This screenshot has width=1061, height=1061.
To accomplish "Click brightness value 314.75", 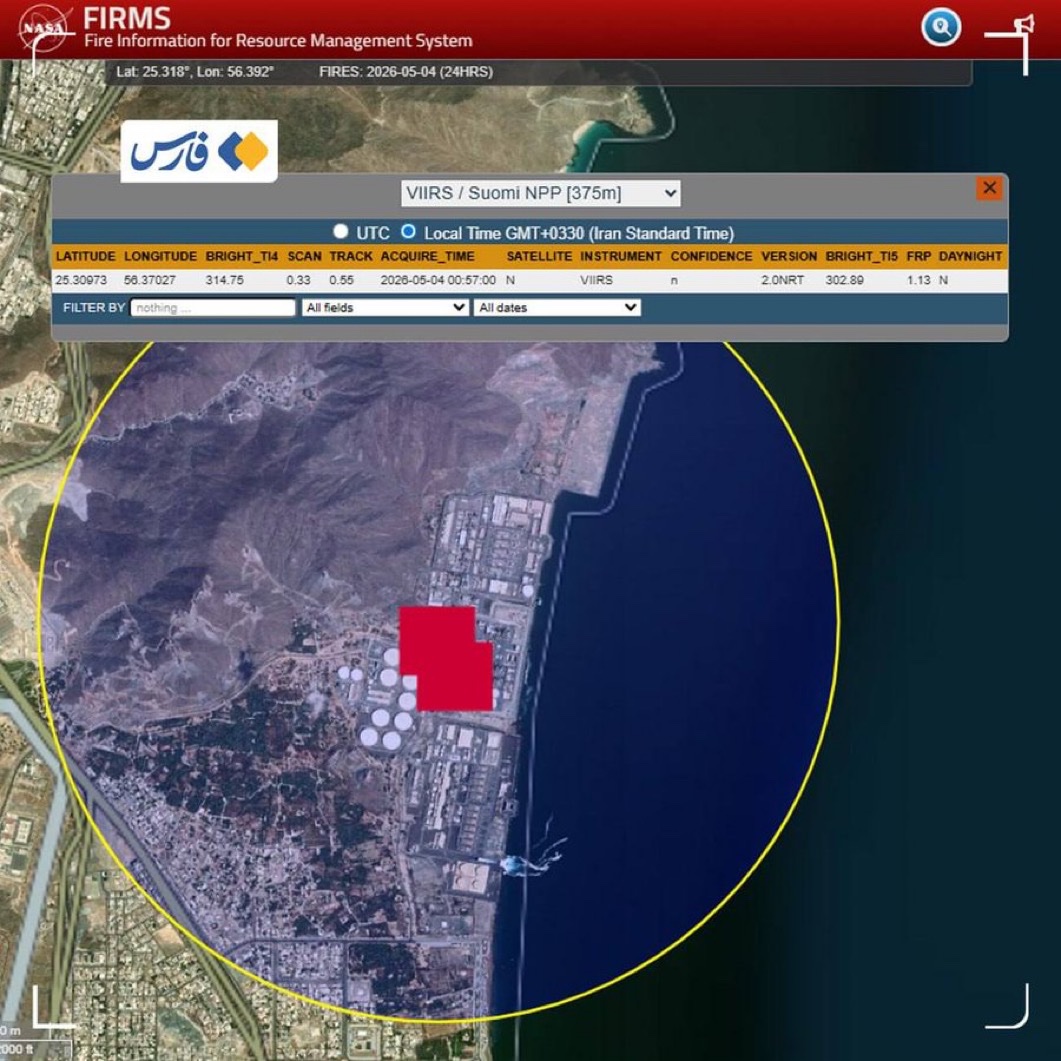I will tap(224, 280).
